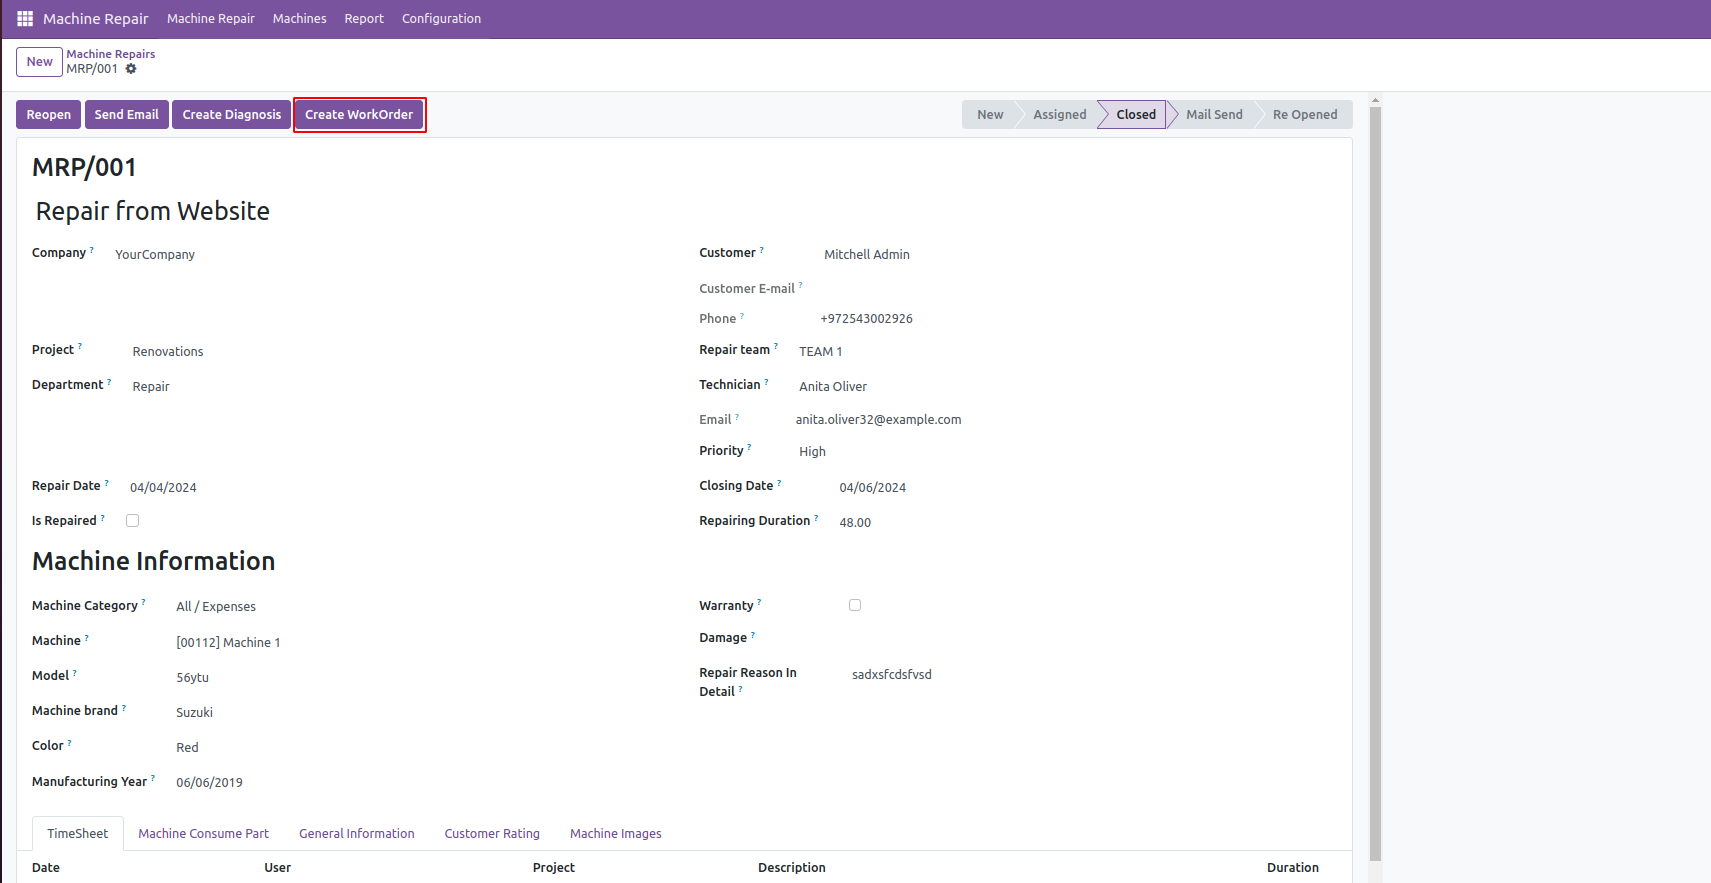The height and width of the screenshot is (883, 1711).
Task: Click the Damage field label
Action: point(723,638)
